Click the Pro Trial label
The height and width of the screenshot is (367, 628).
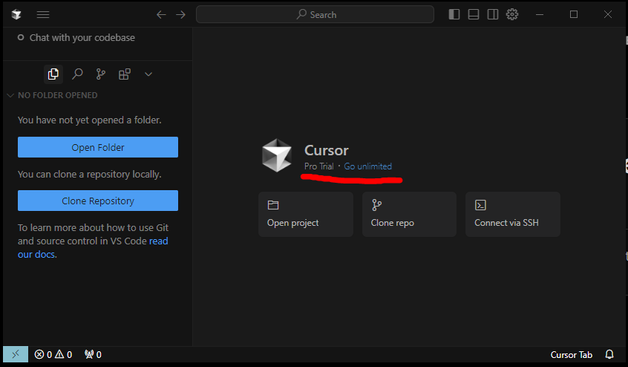pyautogui.click(x=319, y=166)
